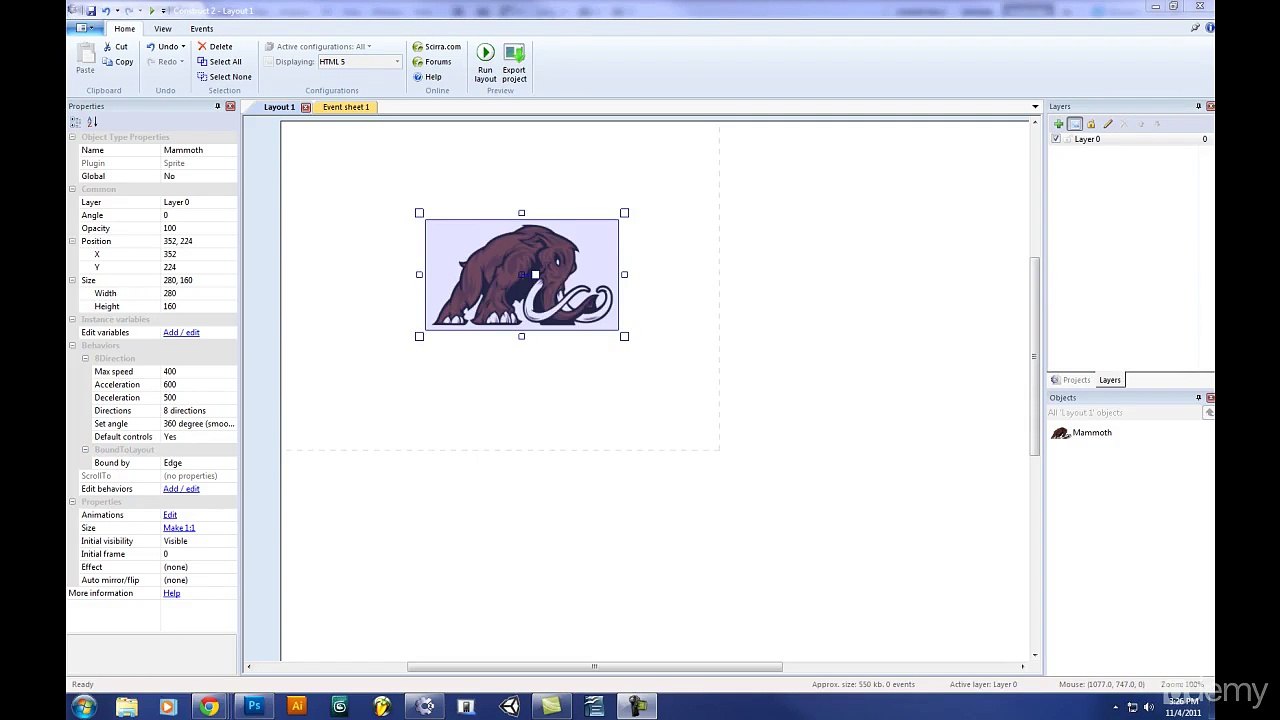Open the application menu button
This screenshot has width=1280, height=720.
tap(86, 28)
